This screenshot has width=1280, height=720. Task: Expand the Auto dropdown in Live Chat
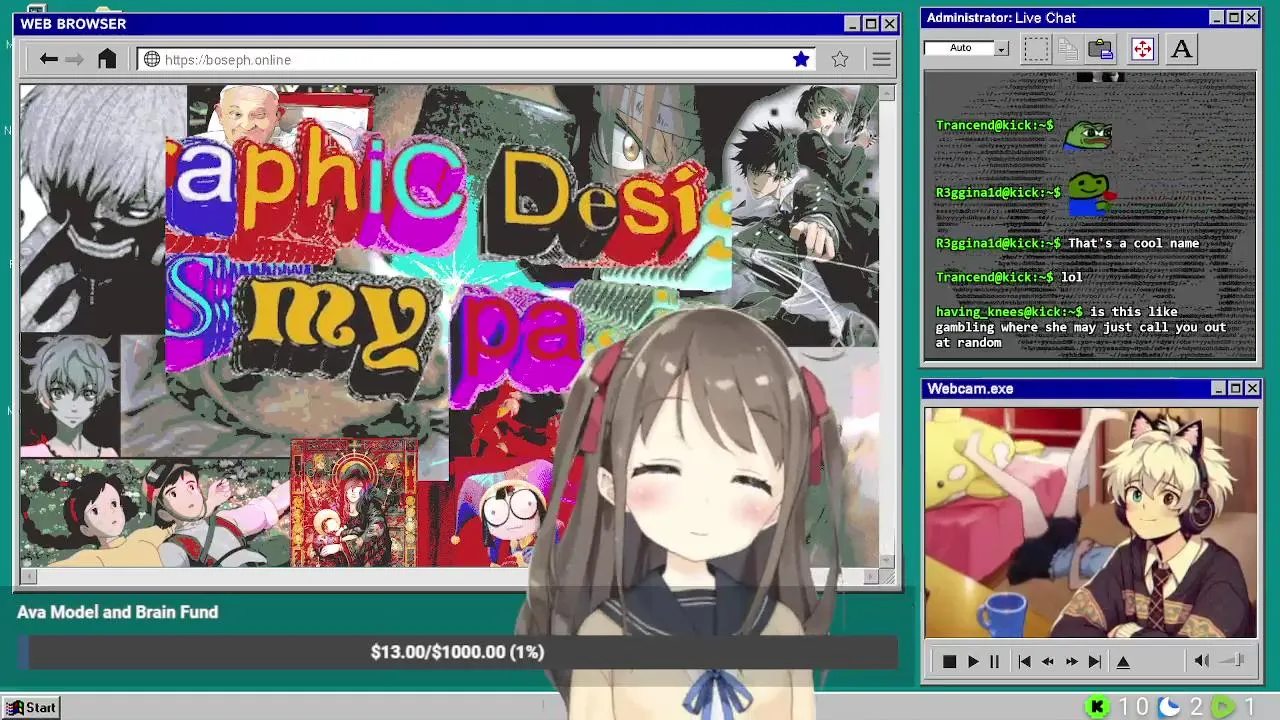[1001, 48]
